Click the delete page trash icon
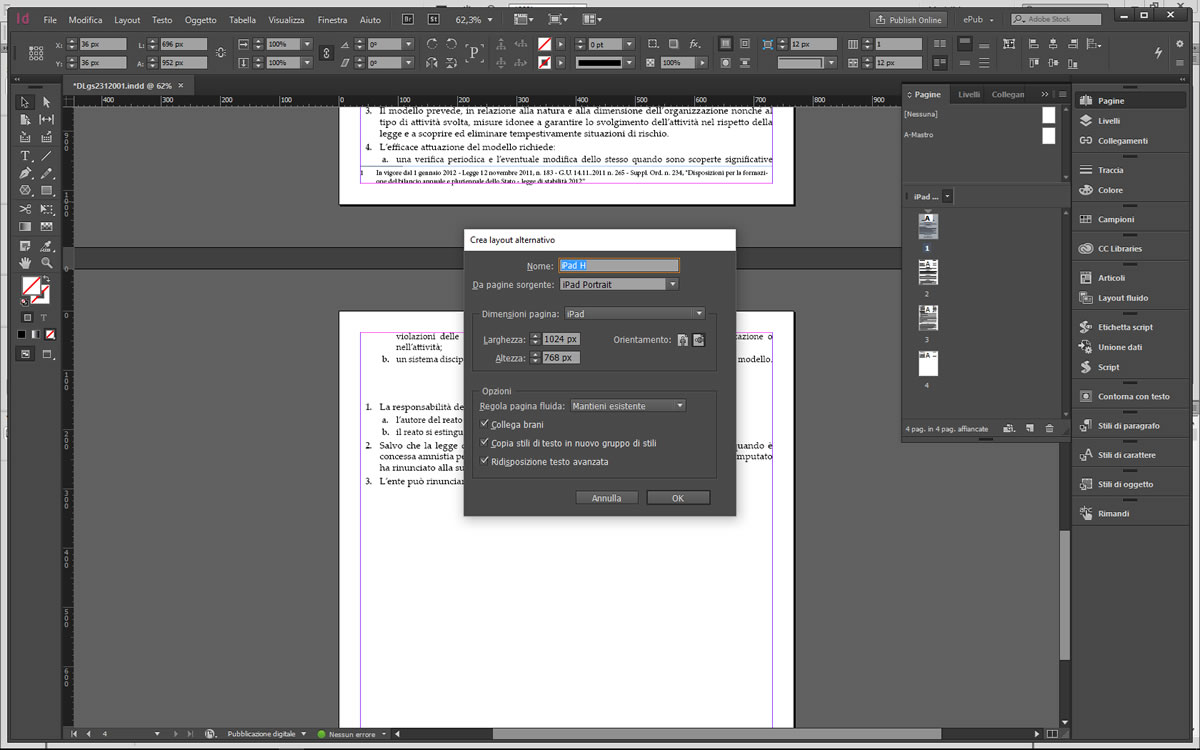This screenshot has width=1200, height=750. point(1049,429)
